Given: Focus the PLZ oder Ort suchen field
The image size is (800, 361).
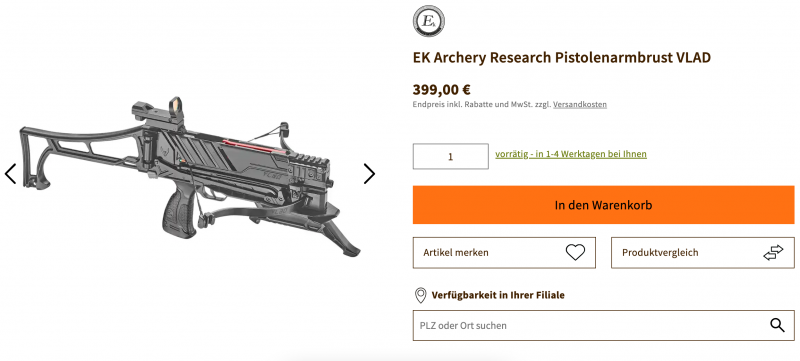Looking at the screenshot, I should pos(604,325).
